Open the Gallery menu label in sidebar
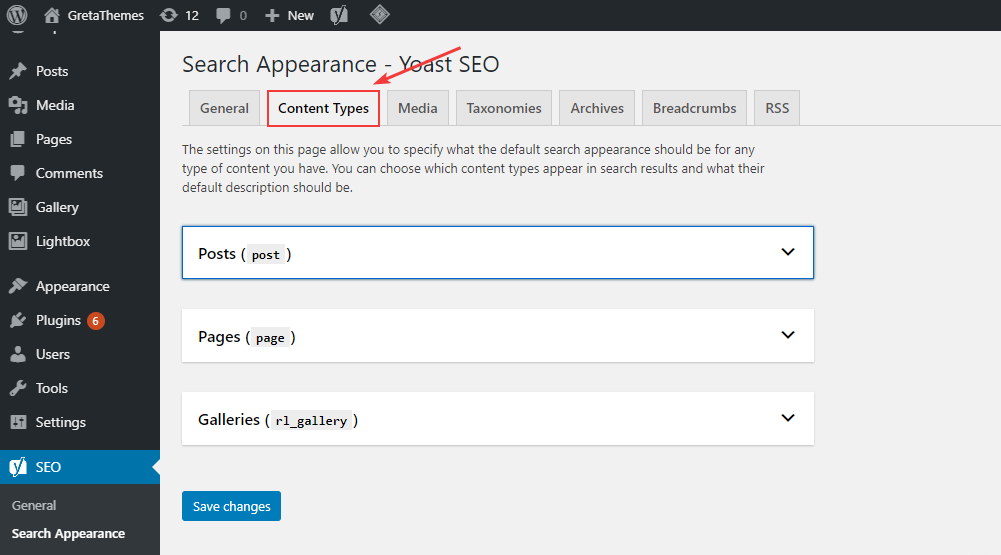Image resolution: width=1001 pixels, height=555 pixels. [x=57, y=208]
